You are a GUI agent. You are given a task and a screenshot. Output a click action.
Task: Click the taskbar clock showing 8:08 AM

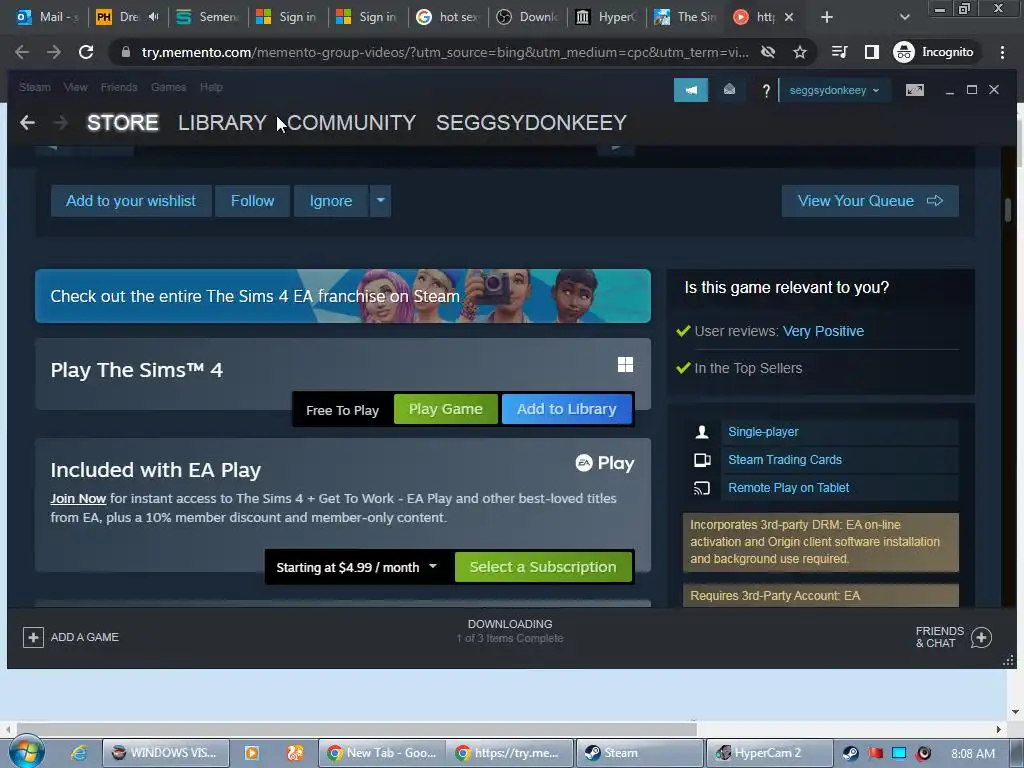[x=973, y=754]
